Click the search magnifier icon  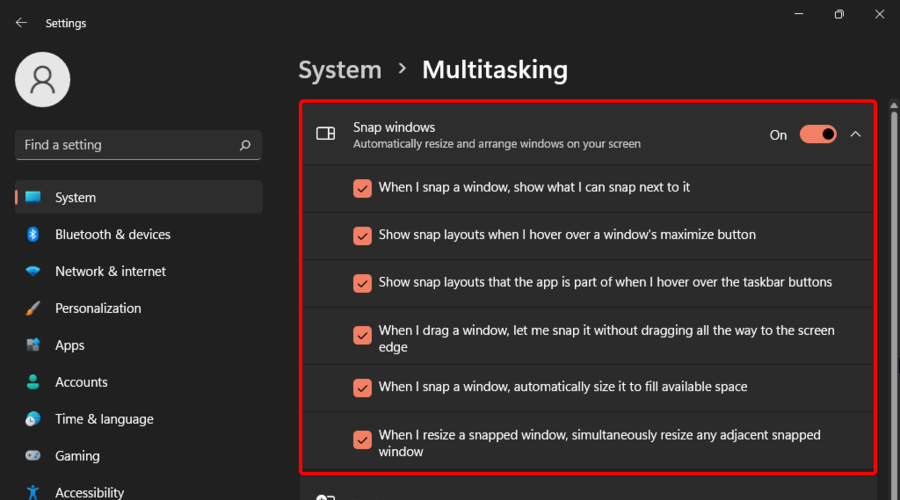tap(245, 145)
